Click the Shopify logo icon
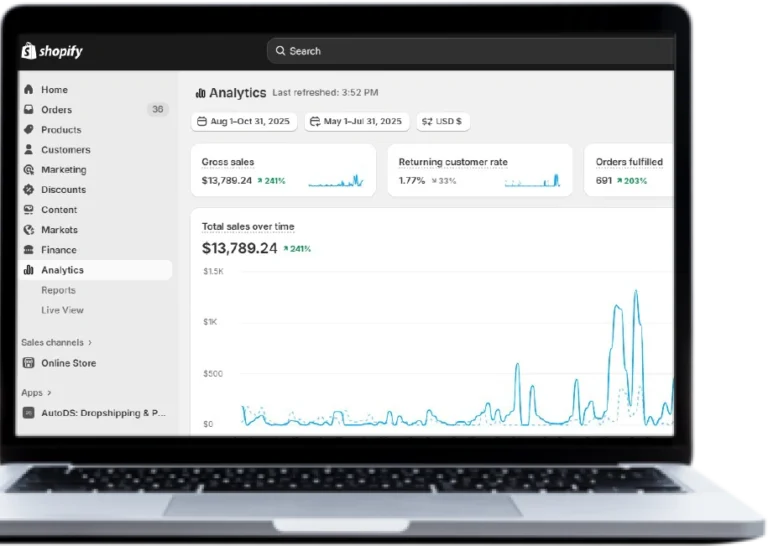 28,51
